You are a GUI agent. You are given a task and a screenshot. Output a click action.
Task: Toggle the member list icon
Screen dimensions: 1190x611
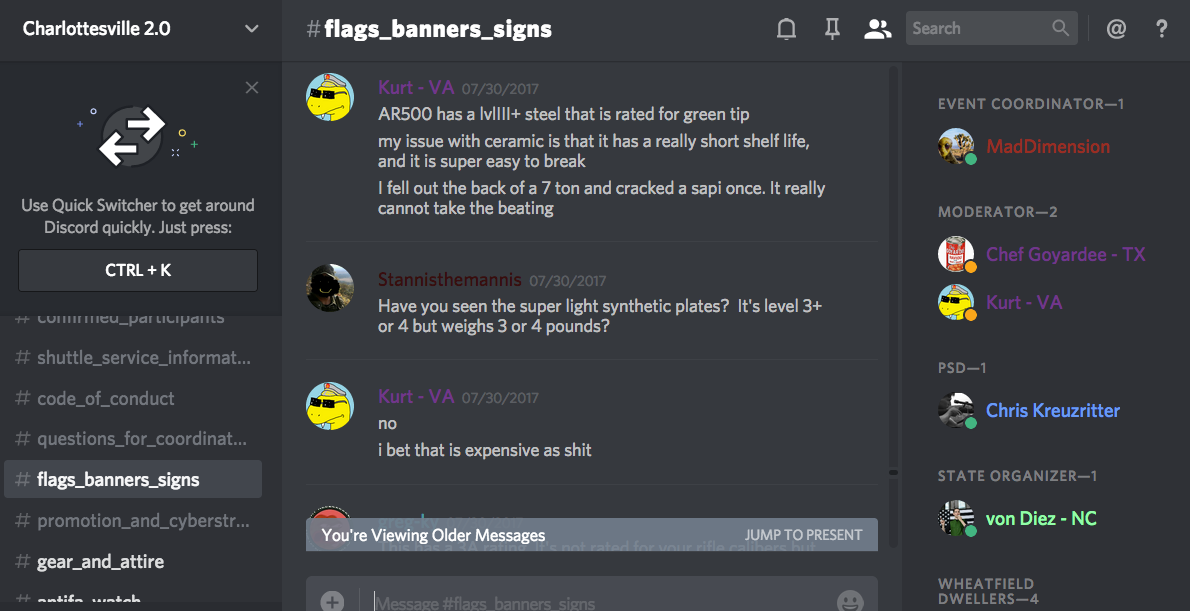tap(877, 29)
